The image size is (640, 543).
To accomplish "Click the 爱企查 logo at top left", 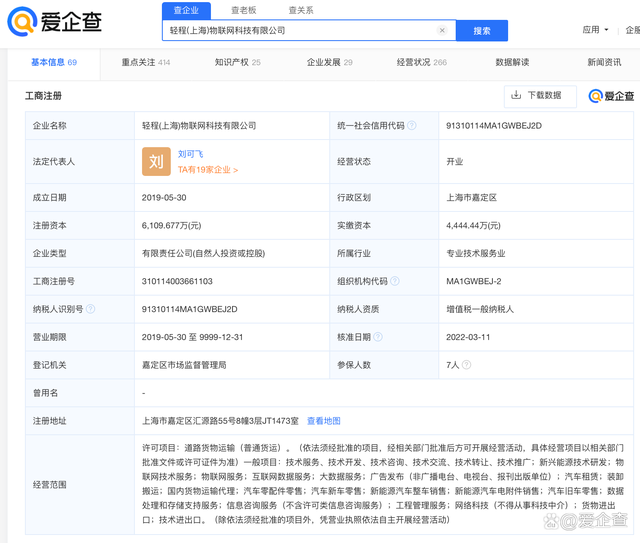I will click(56, 20).
